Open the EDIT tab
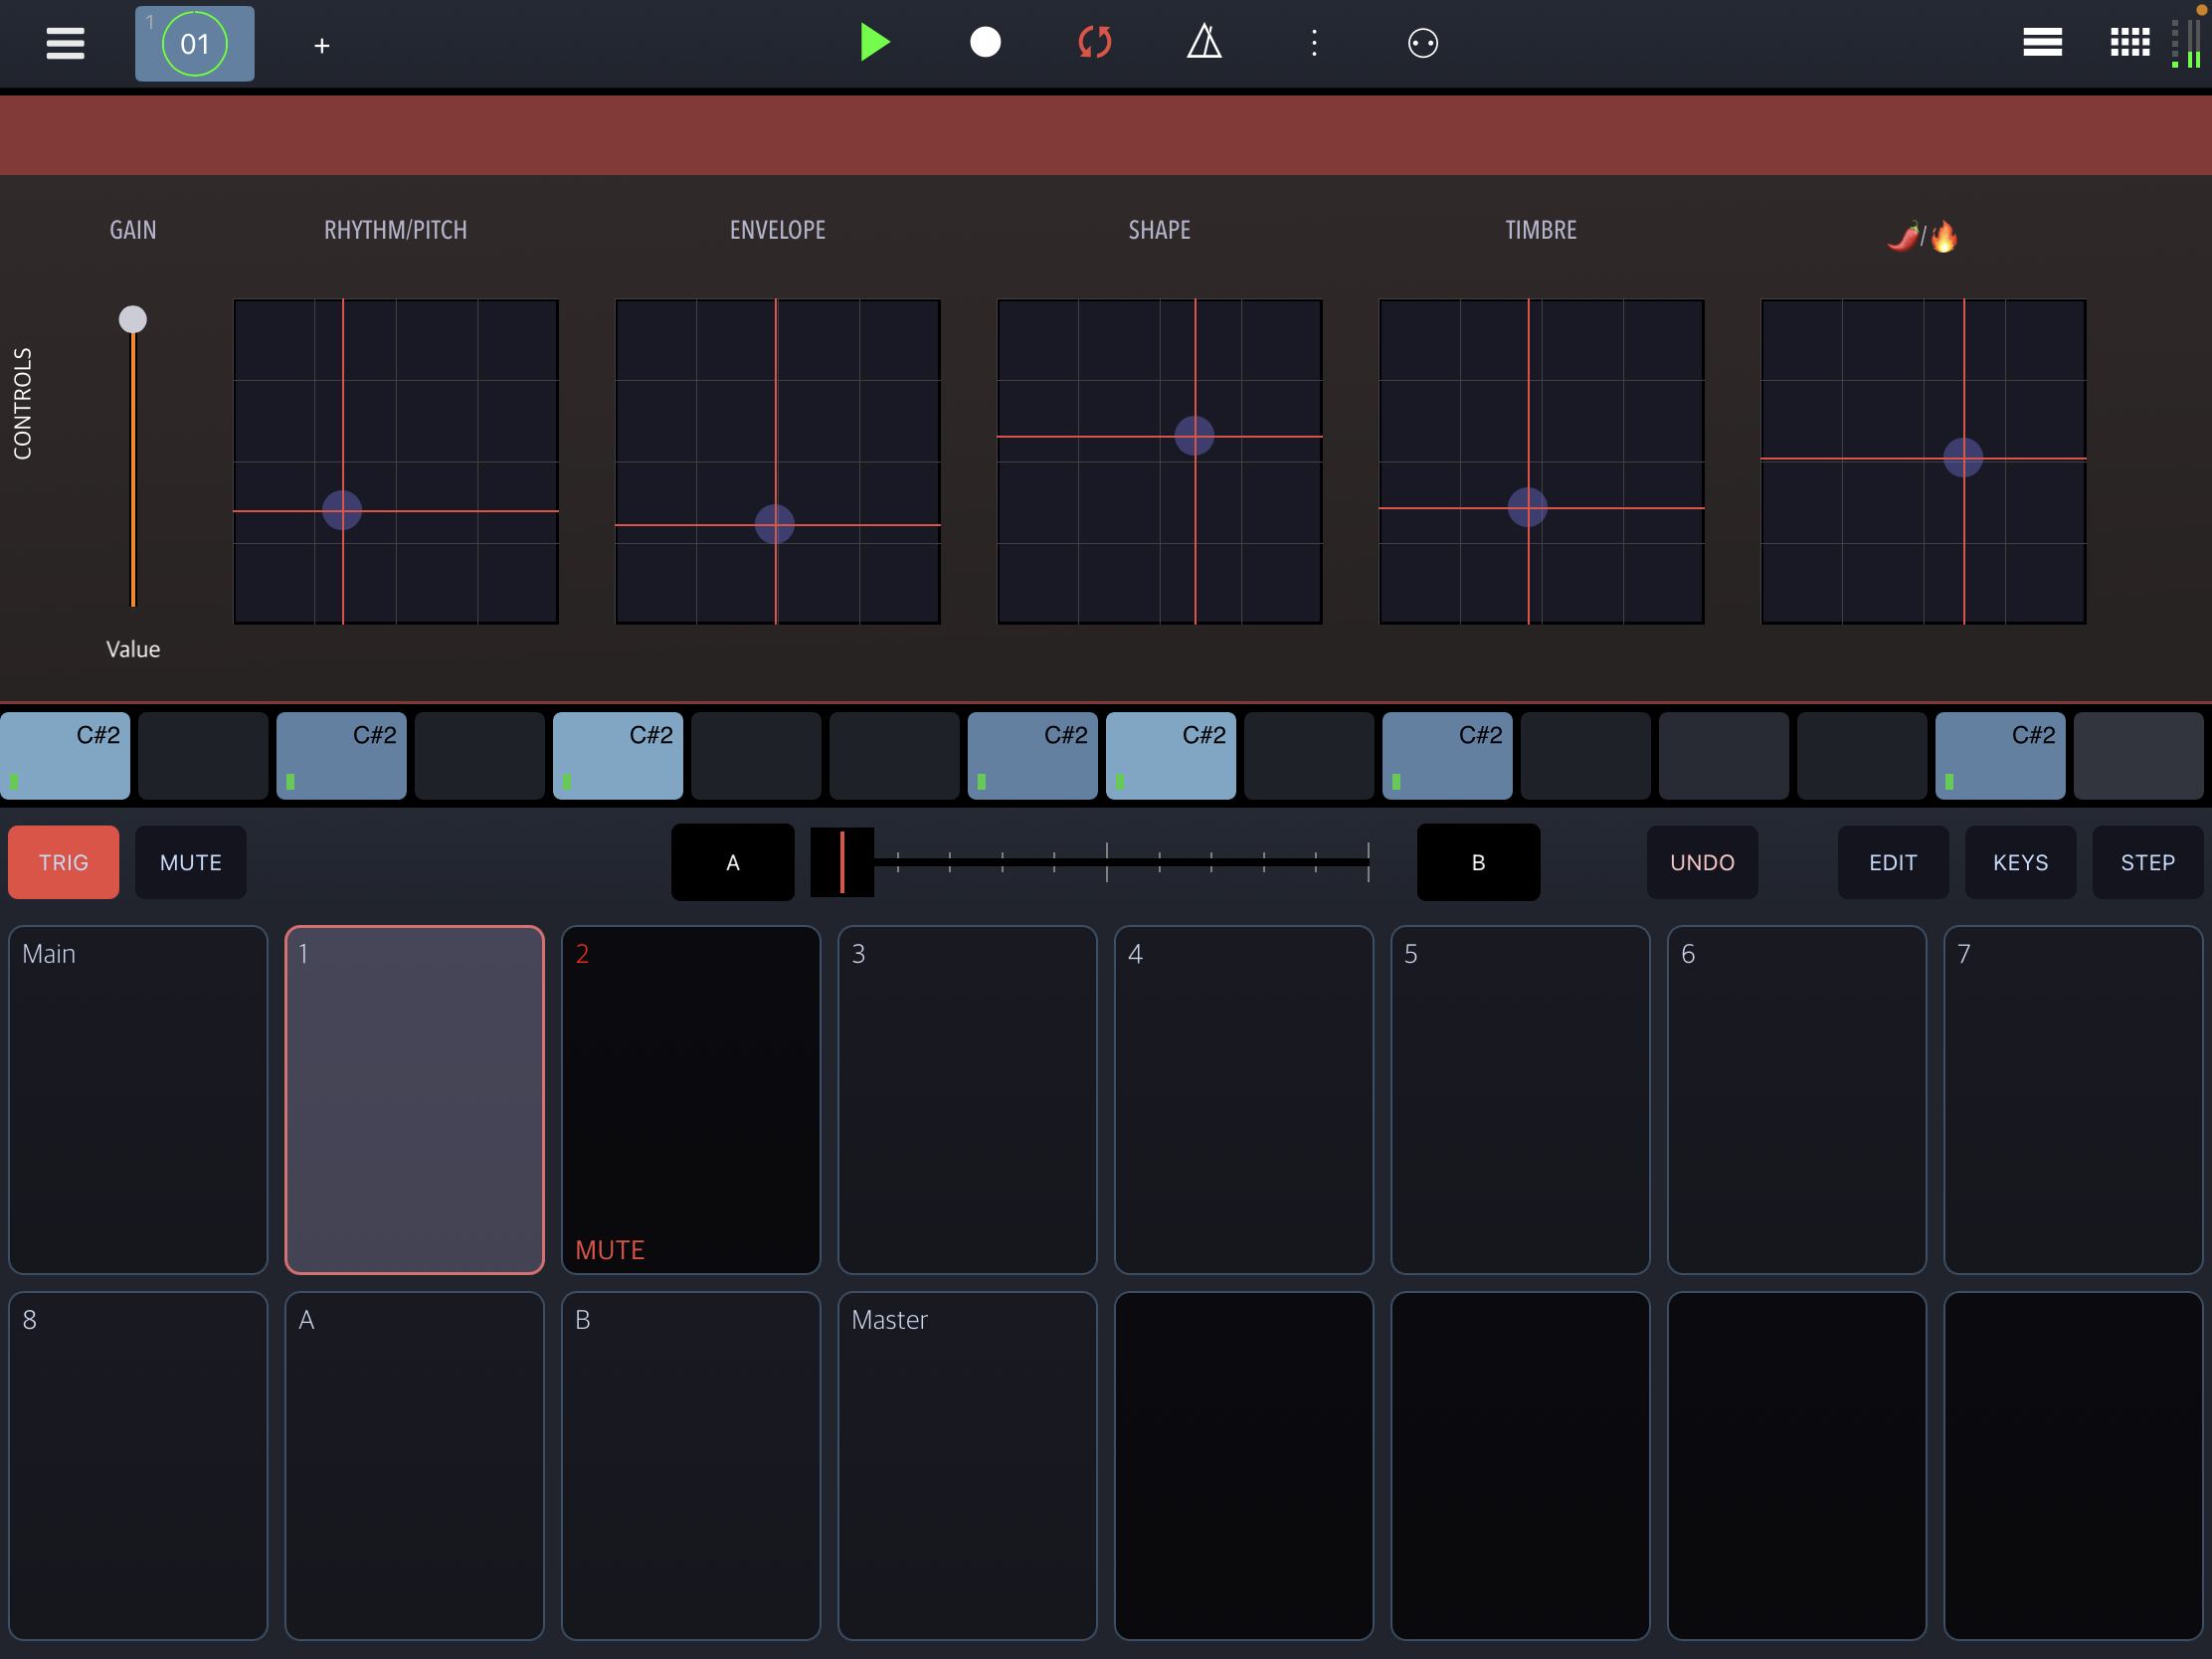 click(x=1893, y=862)
